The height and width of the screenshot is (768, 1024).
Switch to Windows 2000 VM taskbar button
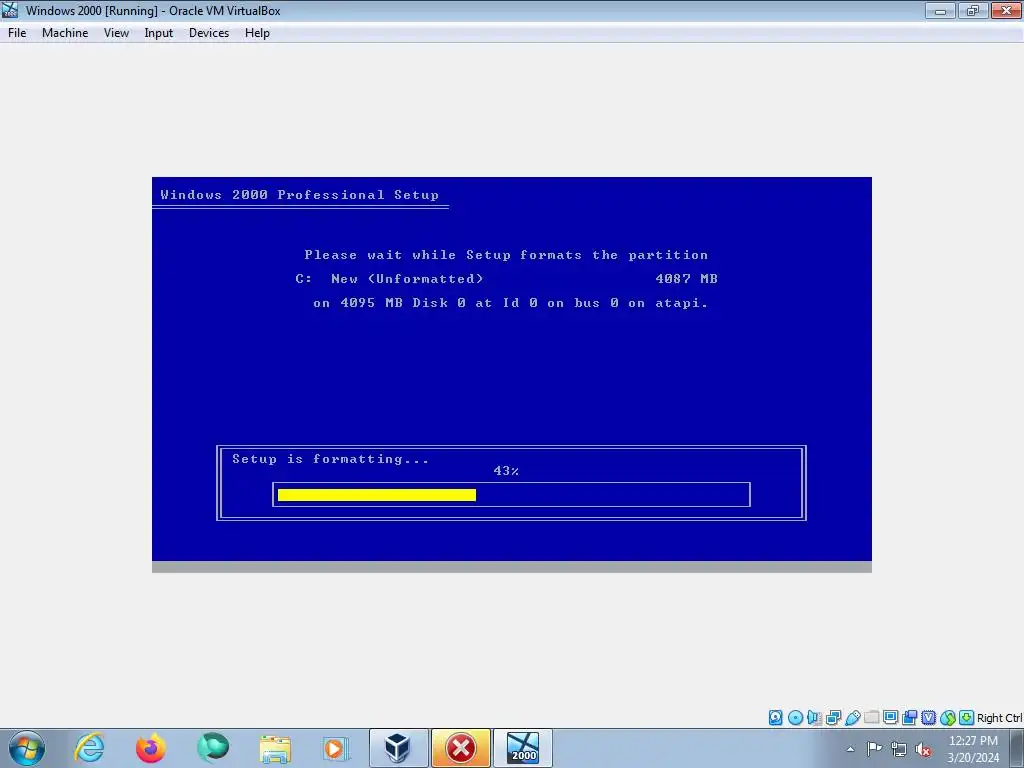point(522,748)
